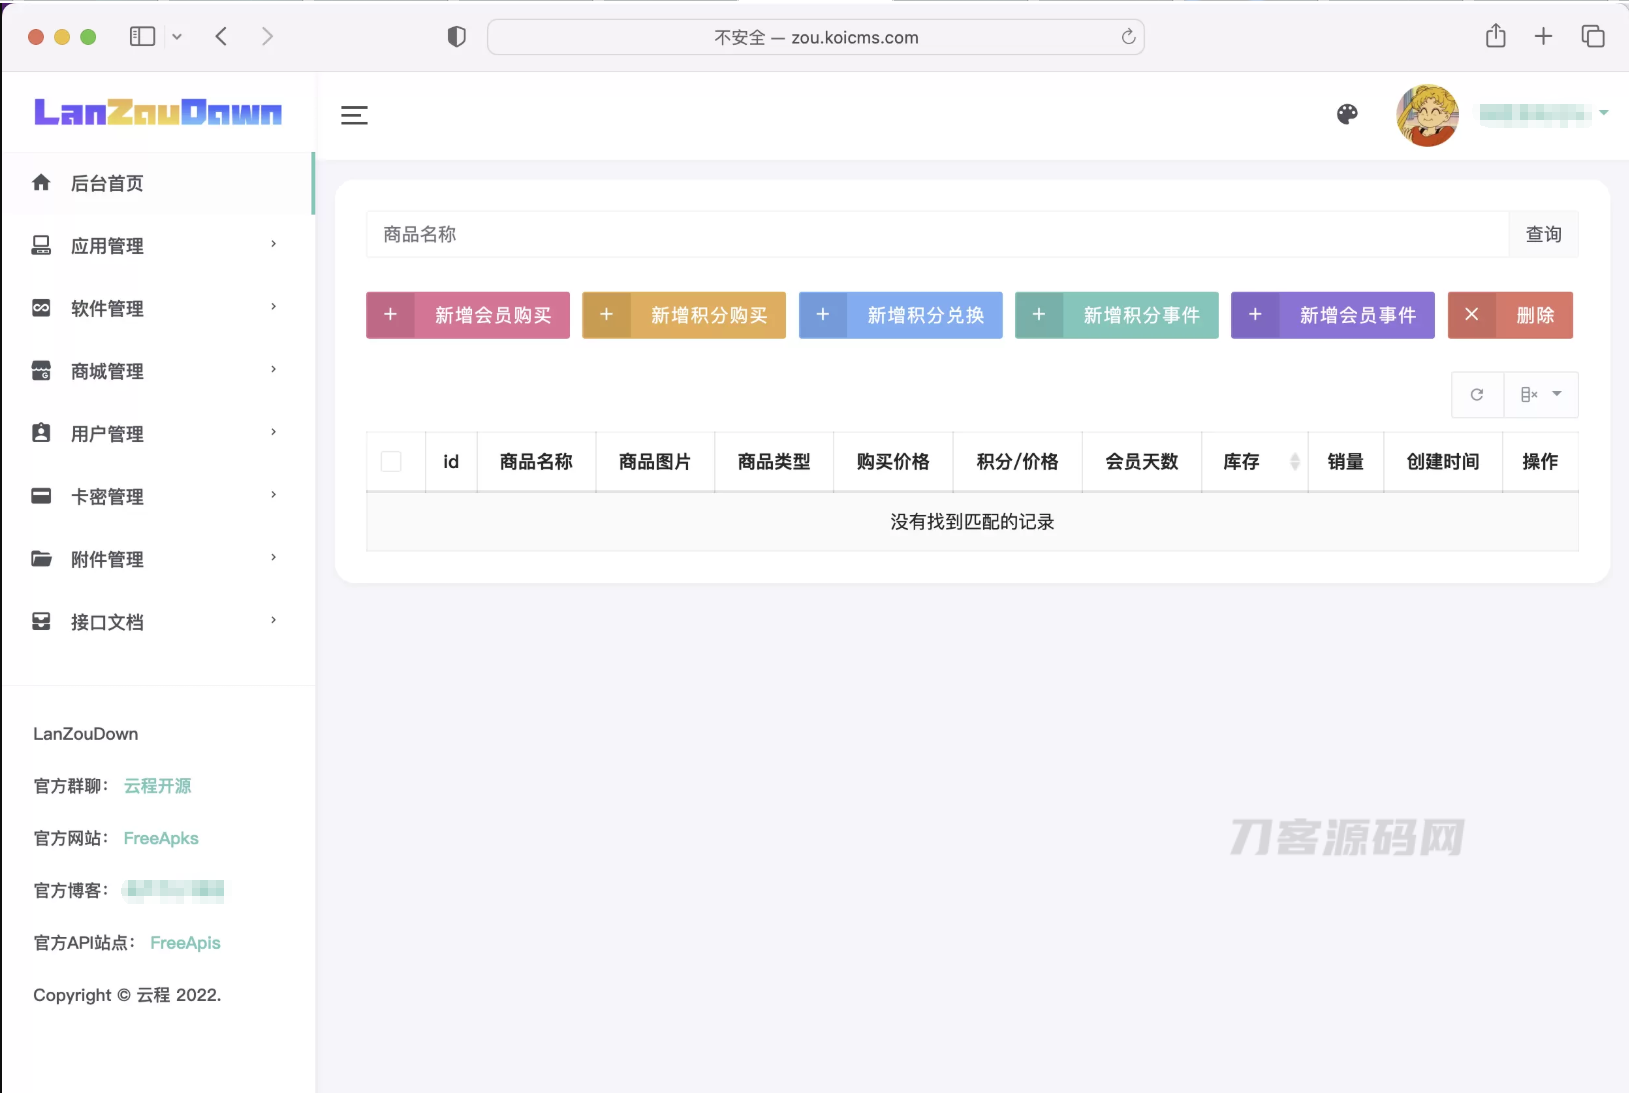The width and height of the screenshot is (1629, 1093).
Task: Open the table export dropdown
Action: (x=1540, y=394)
